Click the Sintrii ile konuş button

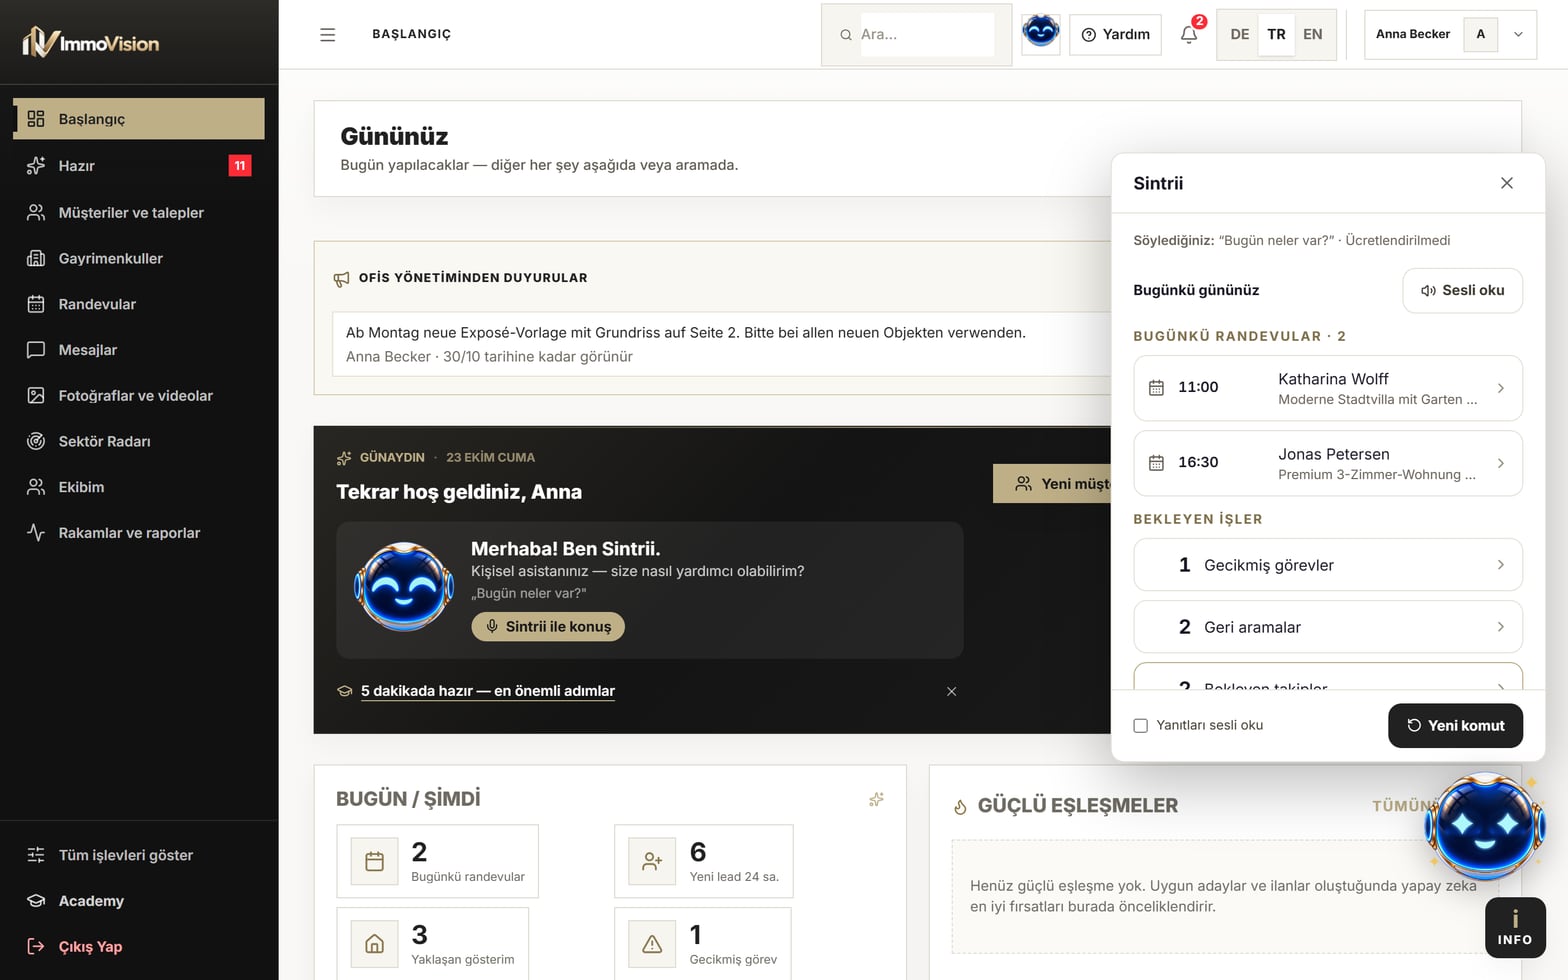[548, 626]
